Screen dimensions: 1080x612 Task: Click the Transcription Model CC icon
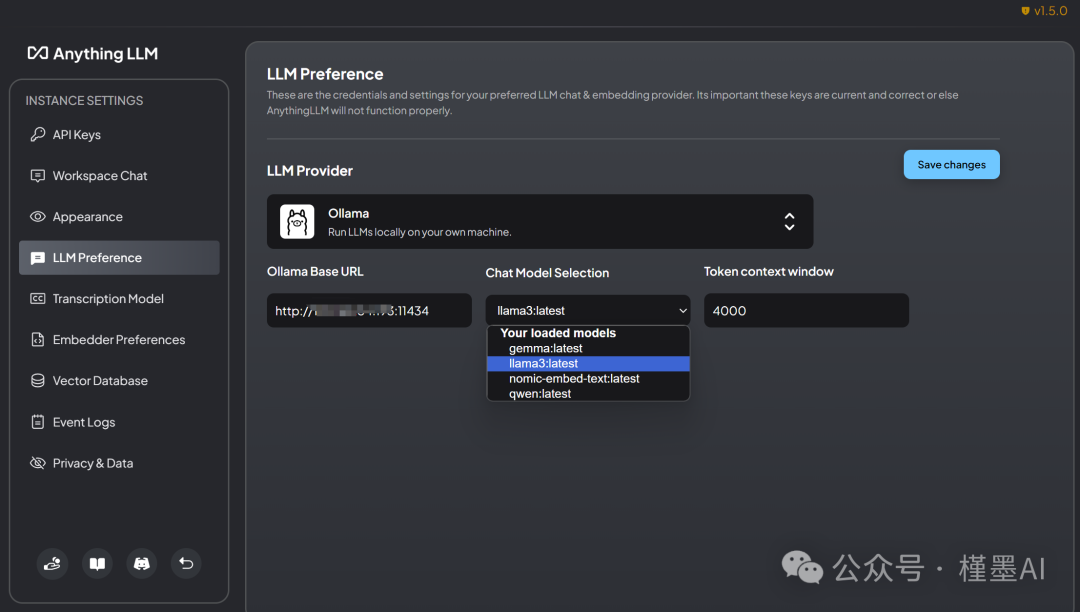coord(38,299)
